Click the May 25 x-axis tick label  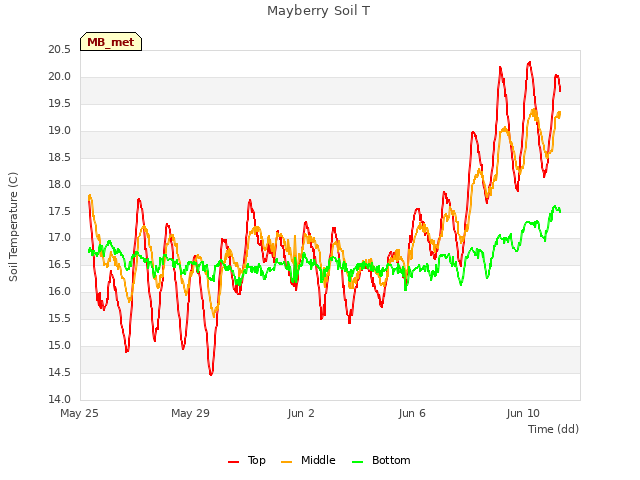pos(79,413)
